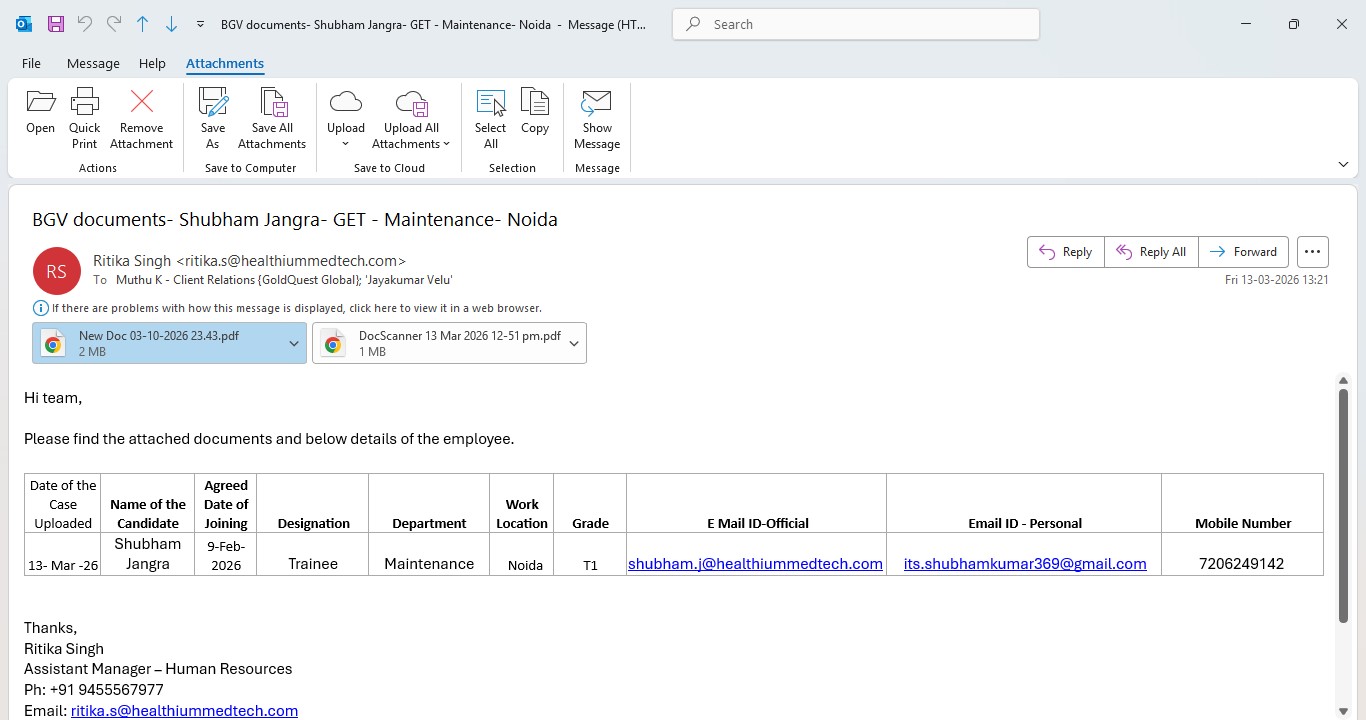1366x720 pixels.
Task: Expand the Upload dropdown
Action: pyautogui.click(x=346, y=144)
